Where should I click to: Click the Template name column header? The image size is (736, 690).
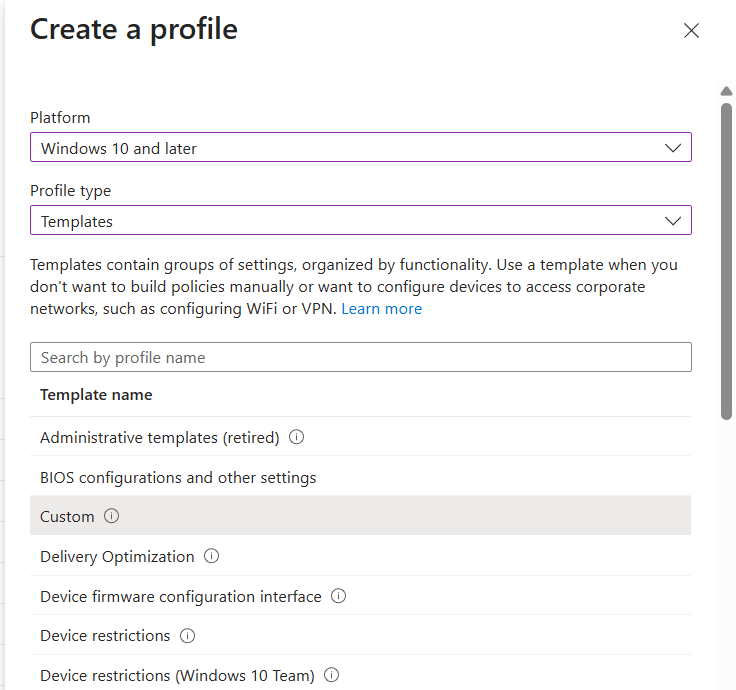[96, 395]
